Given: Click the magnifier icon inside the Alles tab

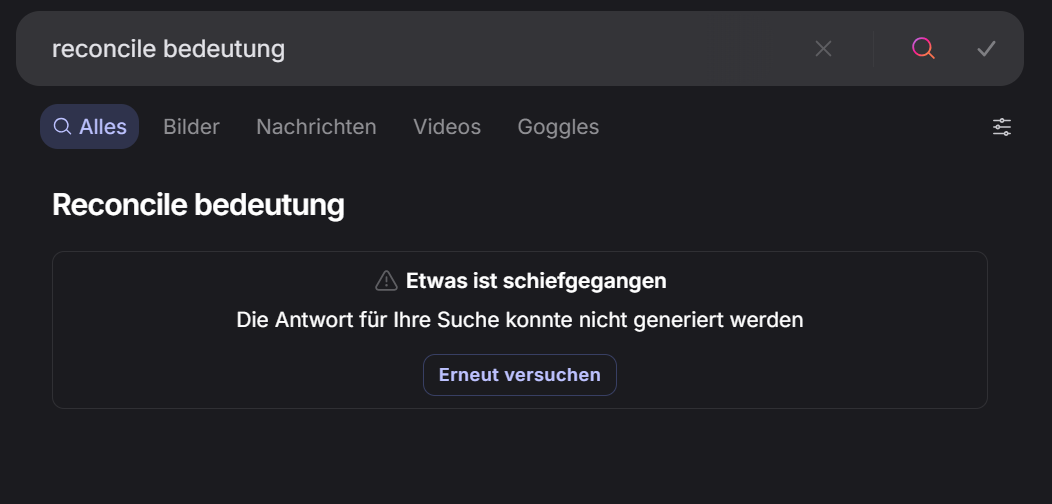Looking at the screenshot, I should pyautogui.click(x=62, y=127).
